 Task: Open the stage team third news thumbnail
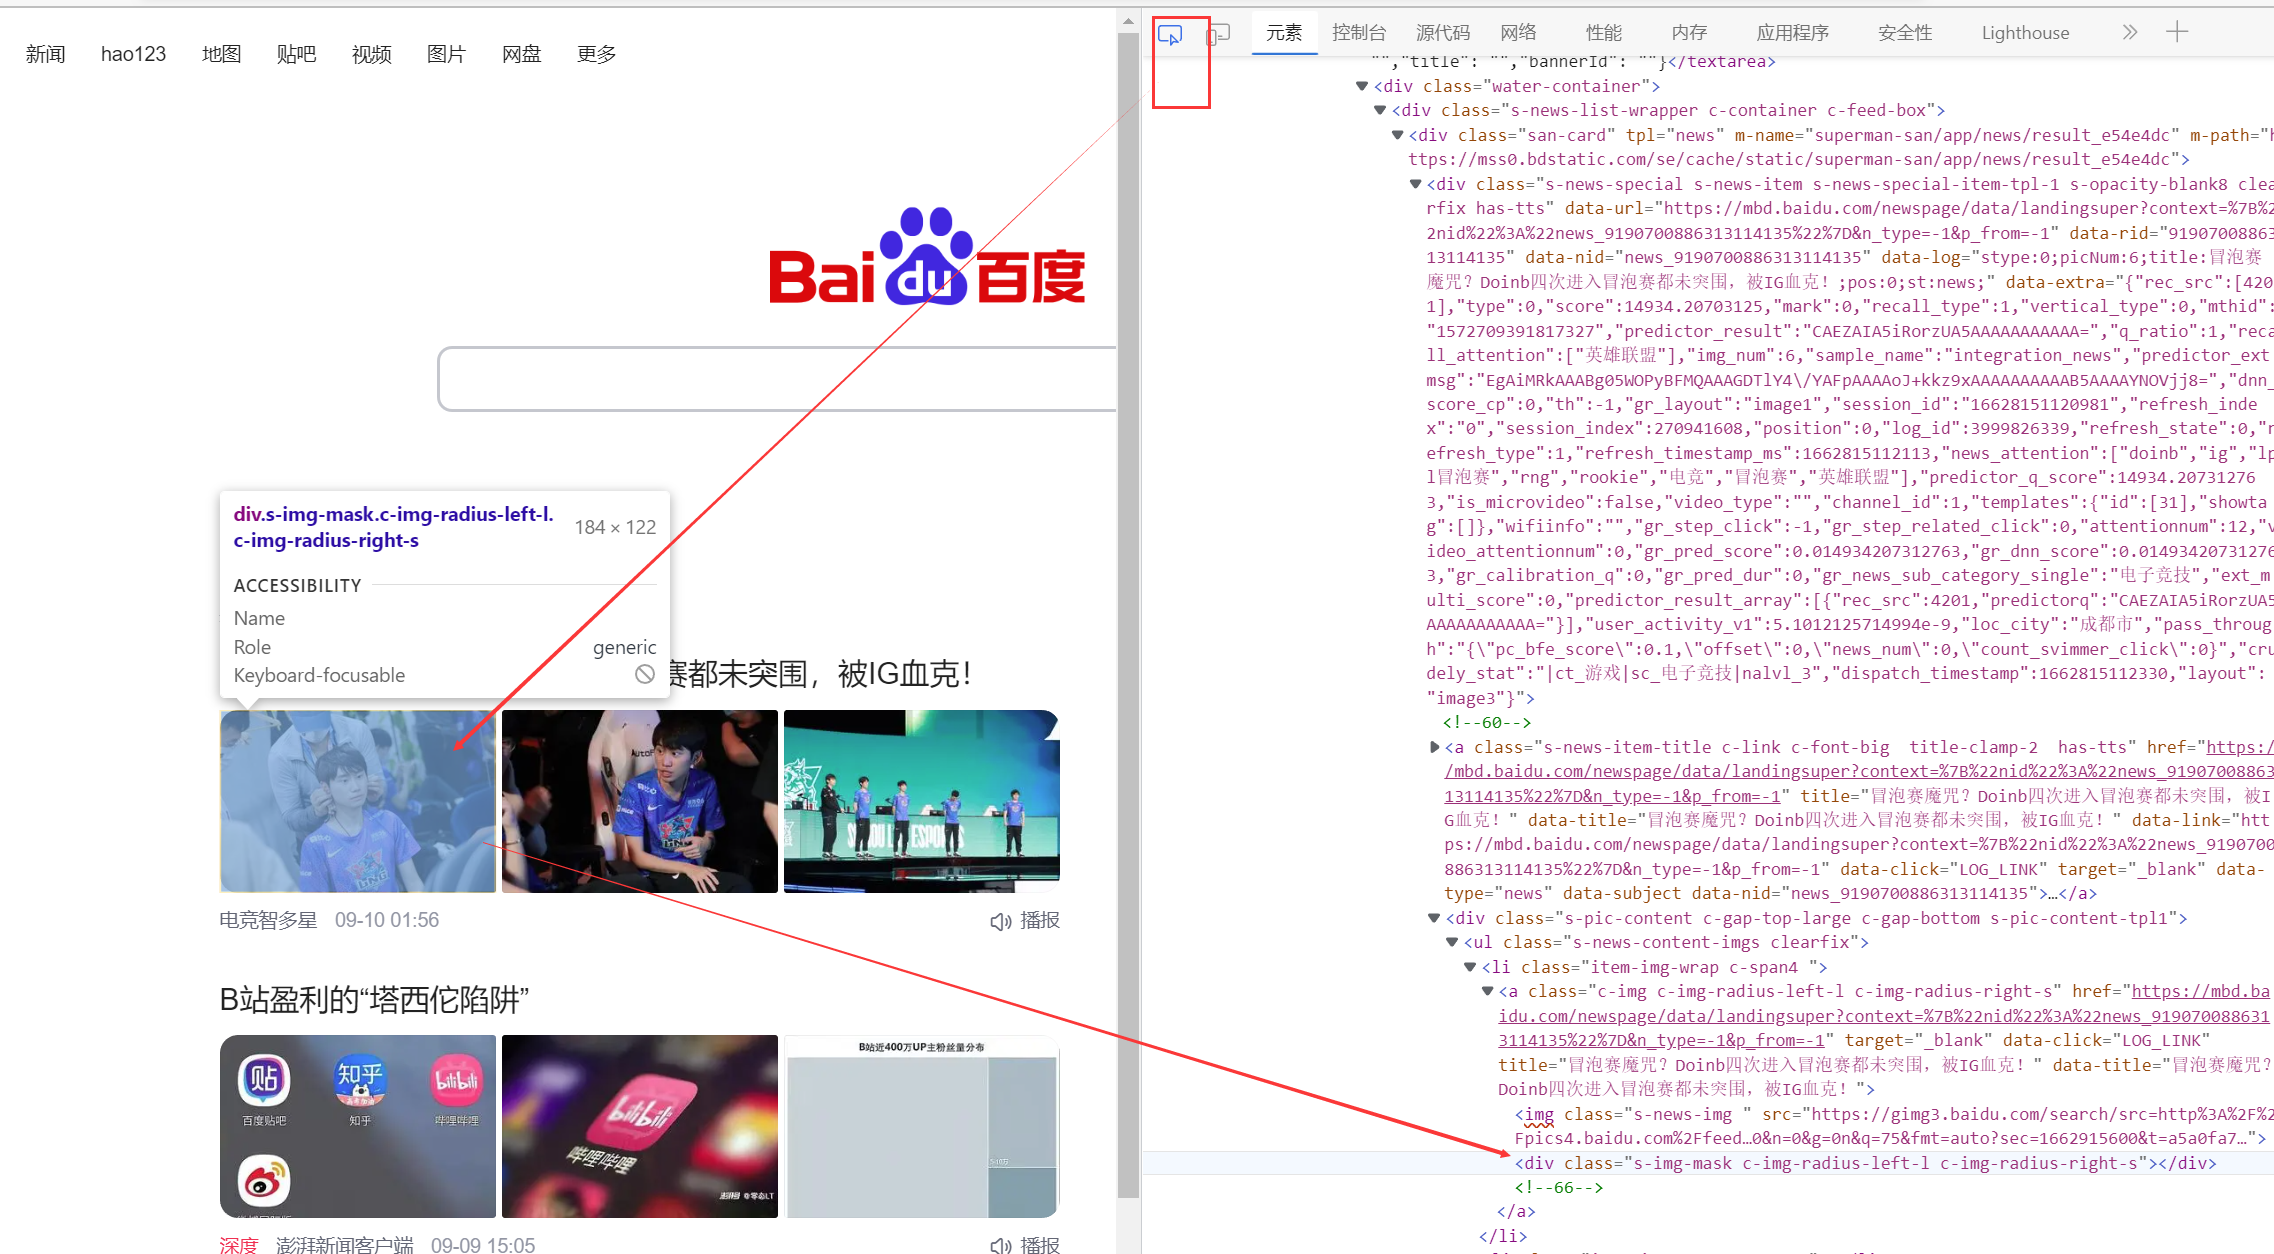[921, 801]
